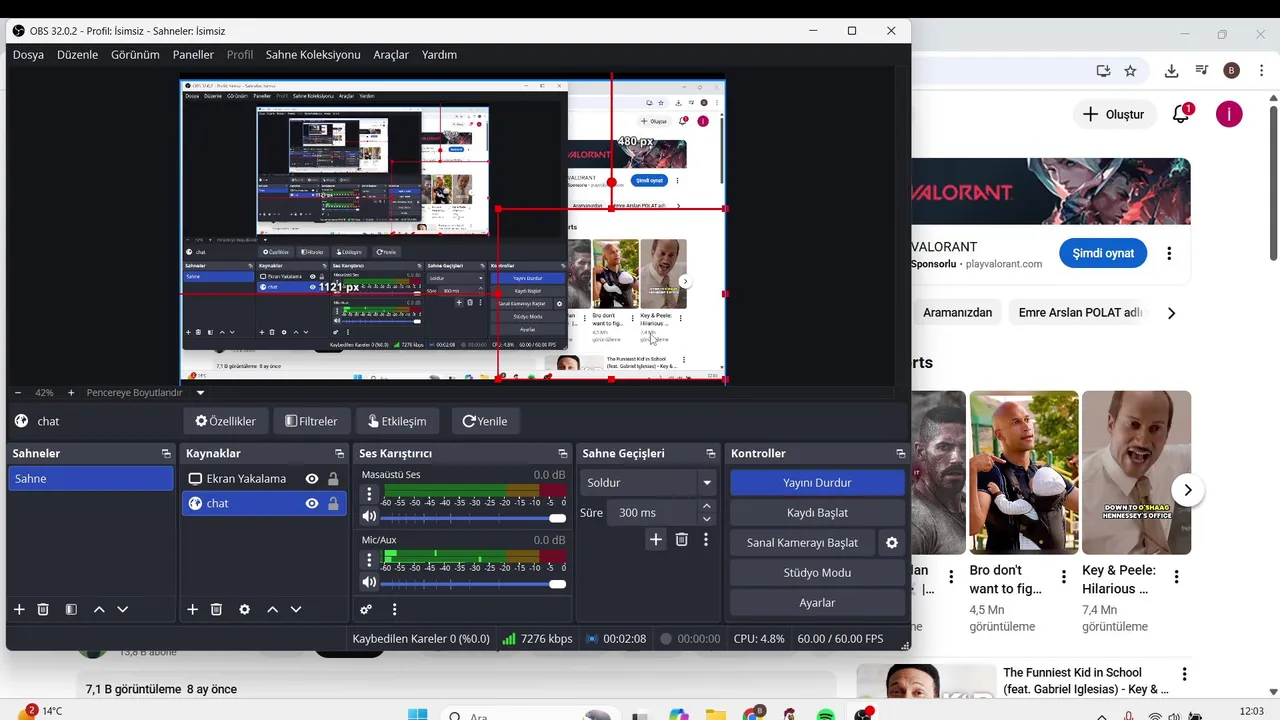Open Mic/Aux options three-dot menu
The height and width of the screenshot is (720, 1280).
369,560
